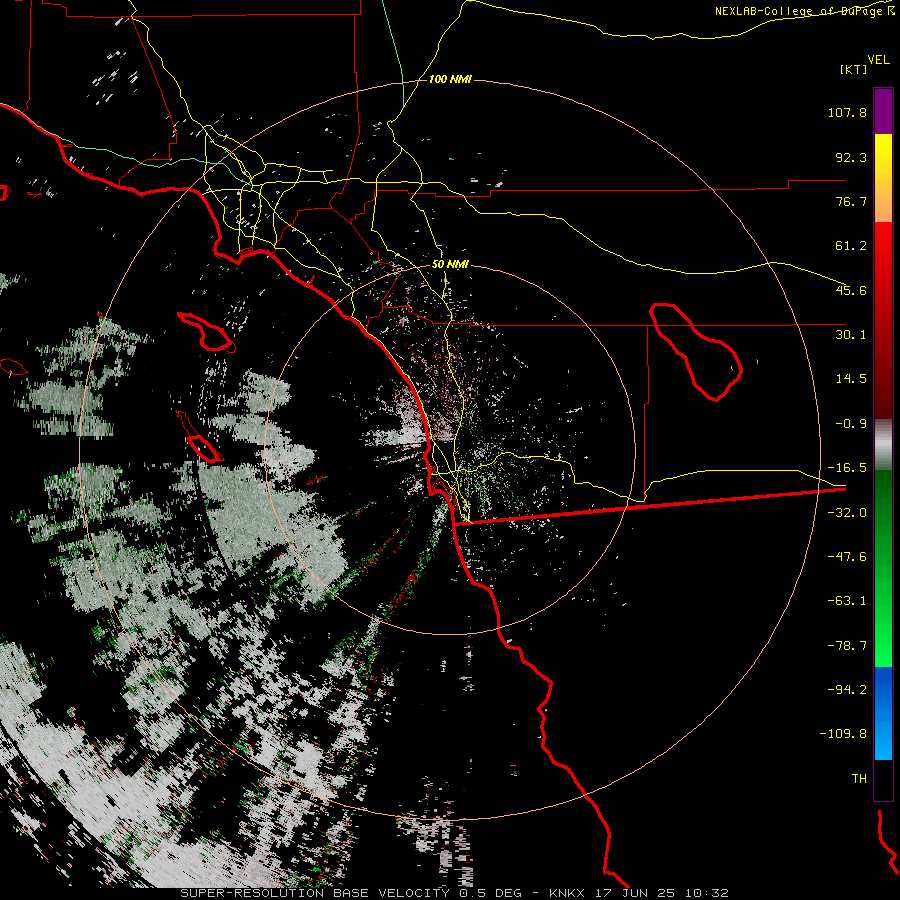The width and height of the screenshot is (900, 900).
Task: Click the Santa Catalina Island outline
Action: [x=206, y=332]
